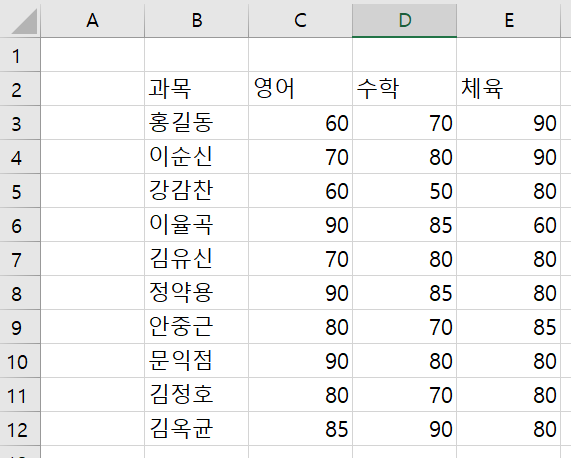The image size is (571, 458).
Task: Click 홍길동's 영어 score 60
Action: pos(300,123)
